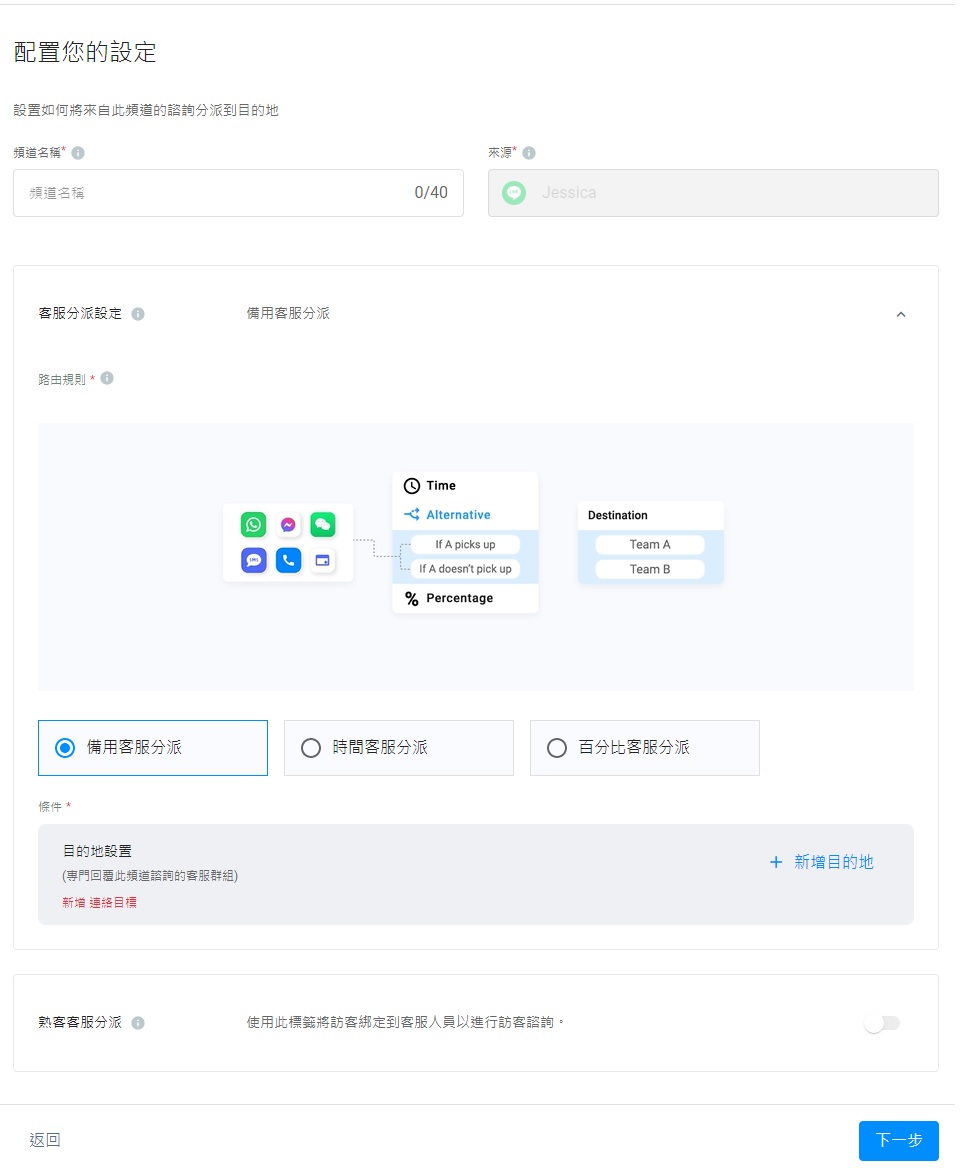Click the 'Team A' destination pill
The image size is (971, 1174).
tap(650, 544)
